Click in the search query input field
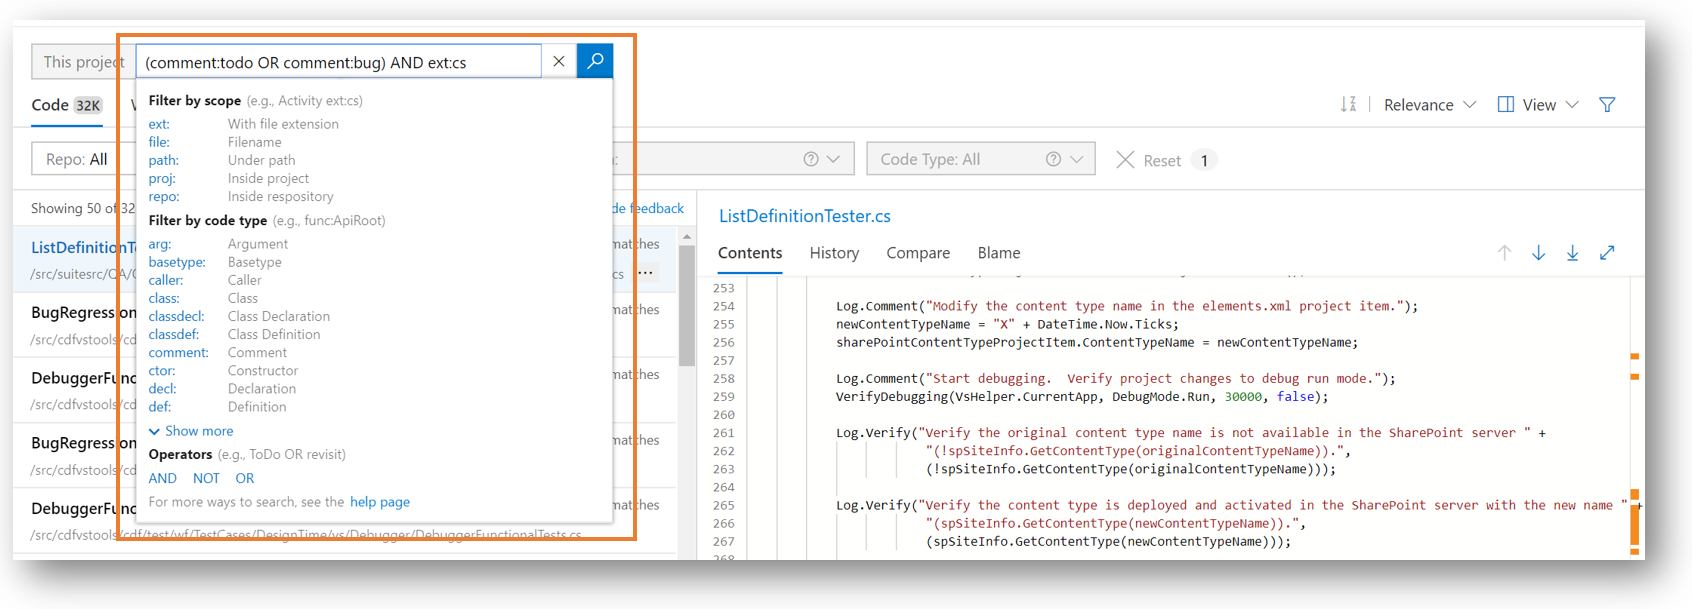 click(338, 62)
